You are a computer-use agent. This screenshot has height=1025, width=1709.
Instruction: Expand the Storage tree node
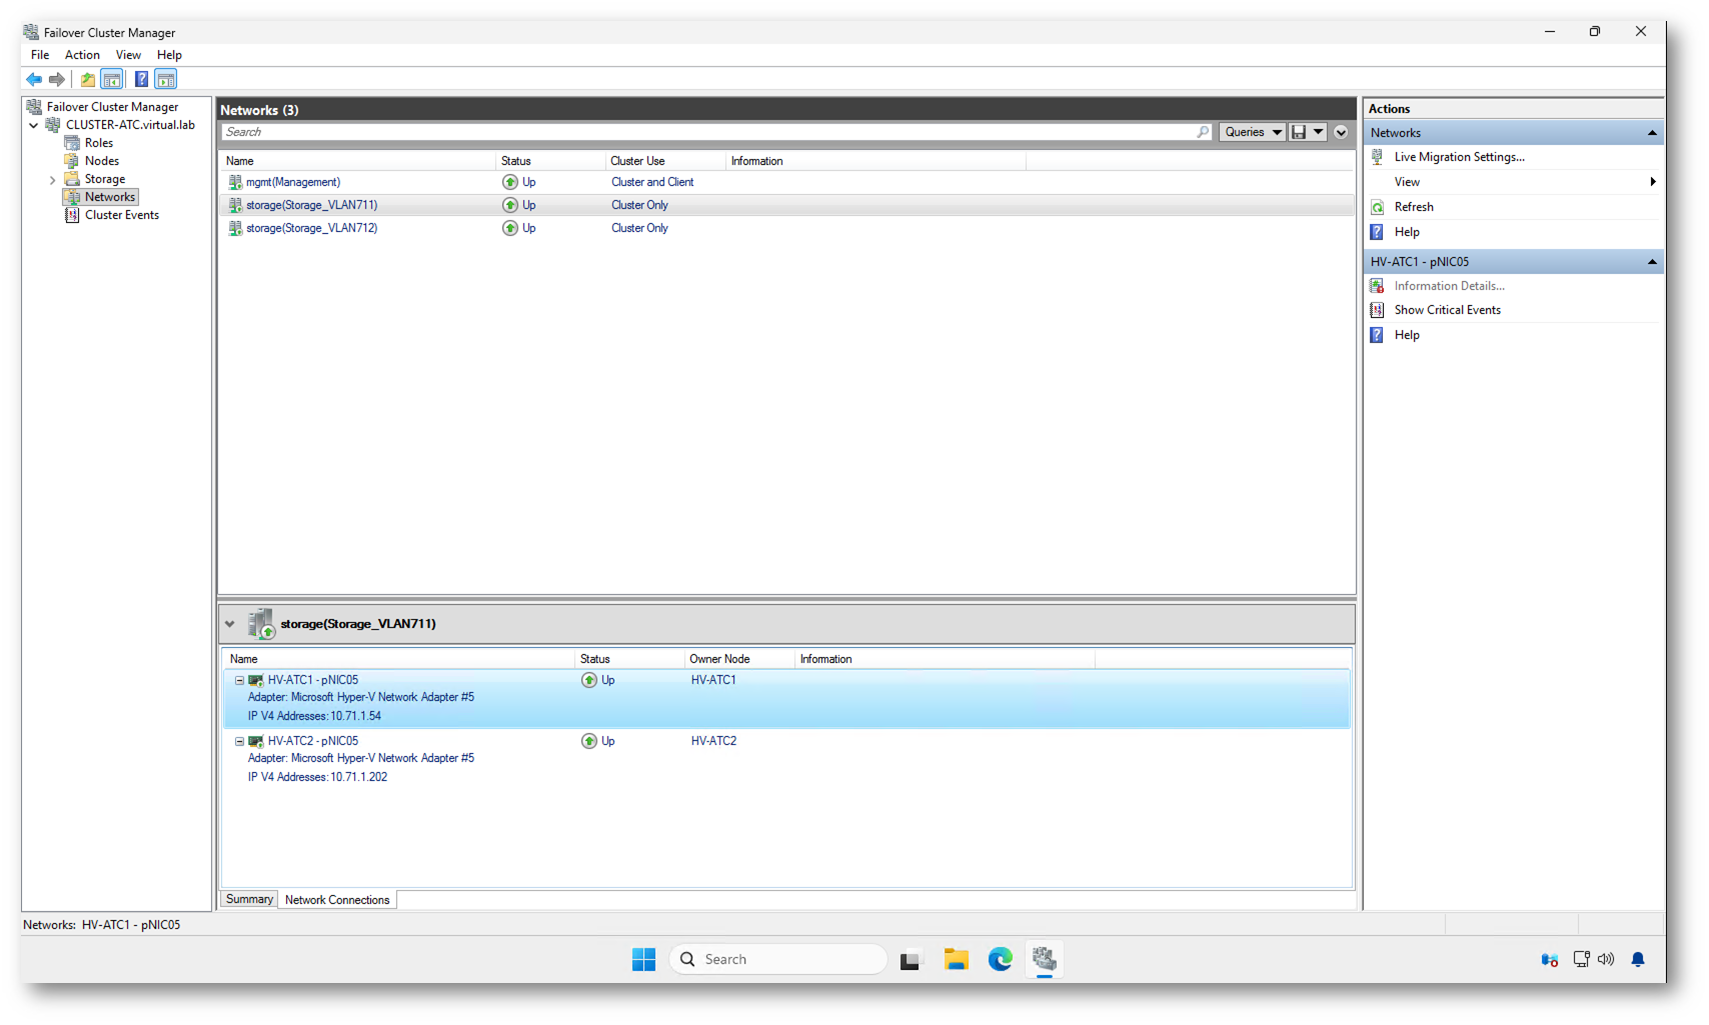click(52, 180)
